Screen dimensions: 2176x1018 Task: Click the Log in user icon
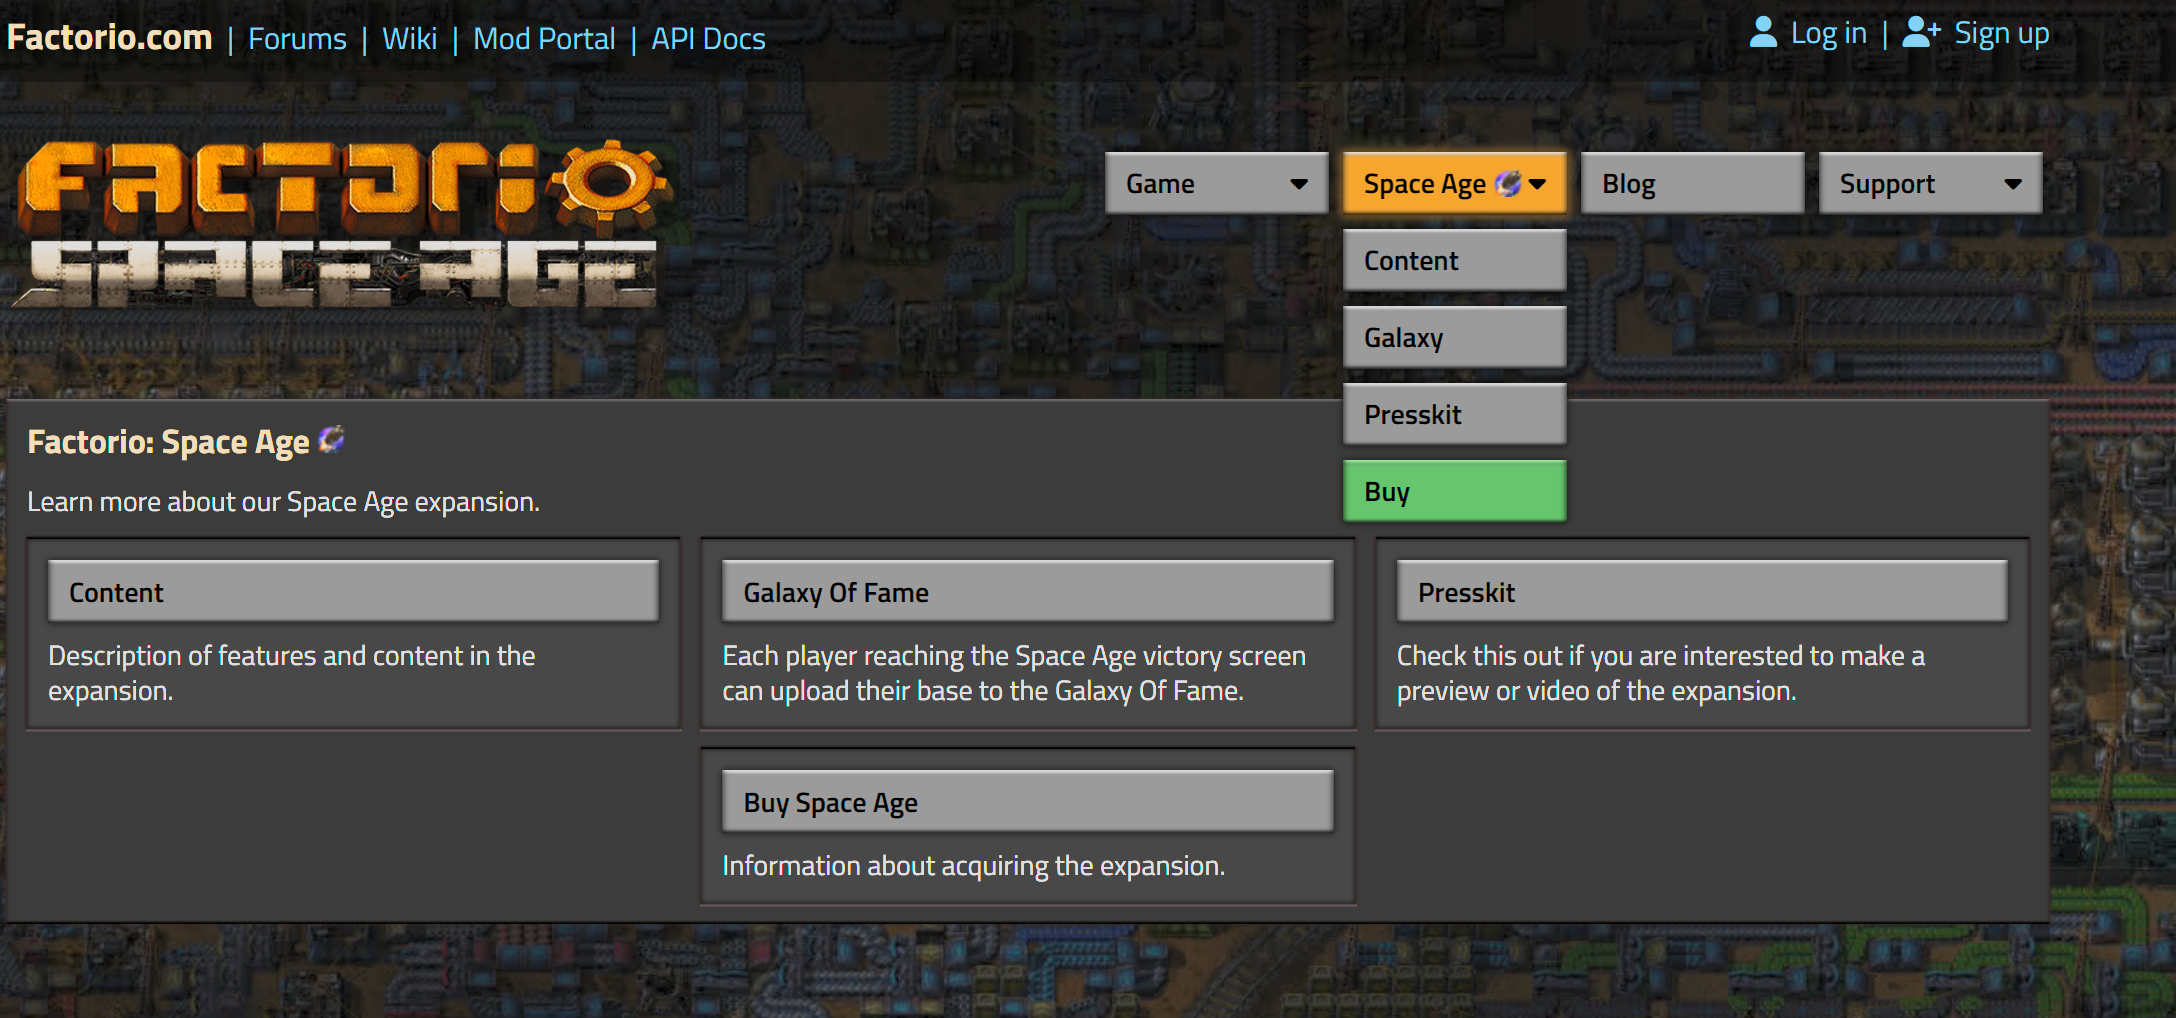1763,33
